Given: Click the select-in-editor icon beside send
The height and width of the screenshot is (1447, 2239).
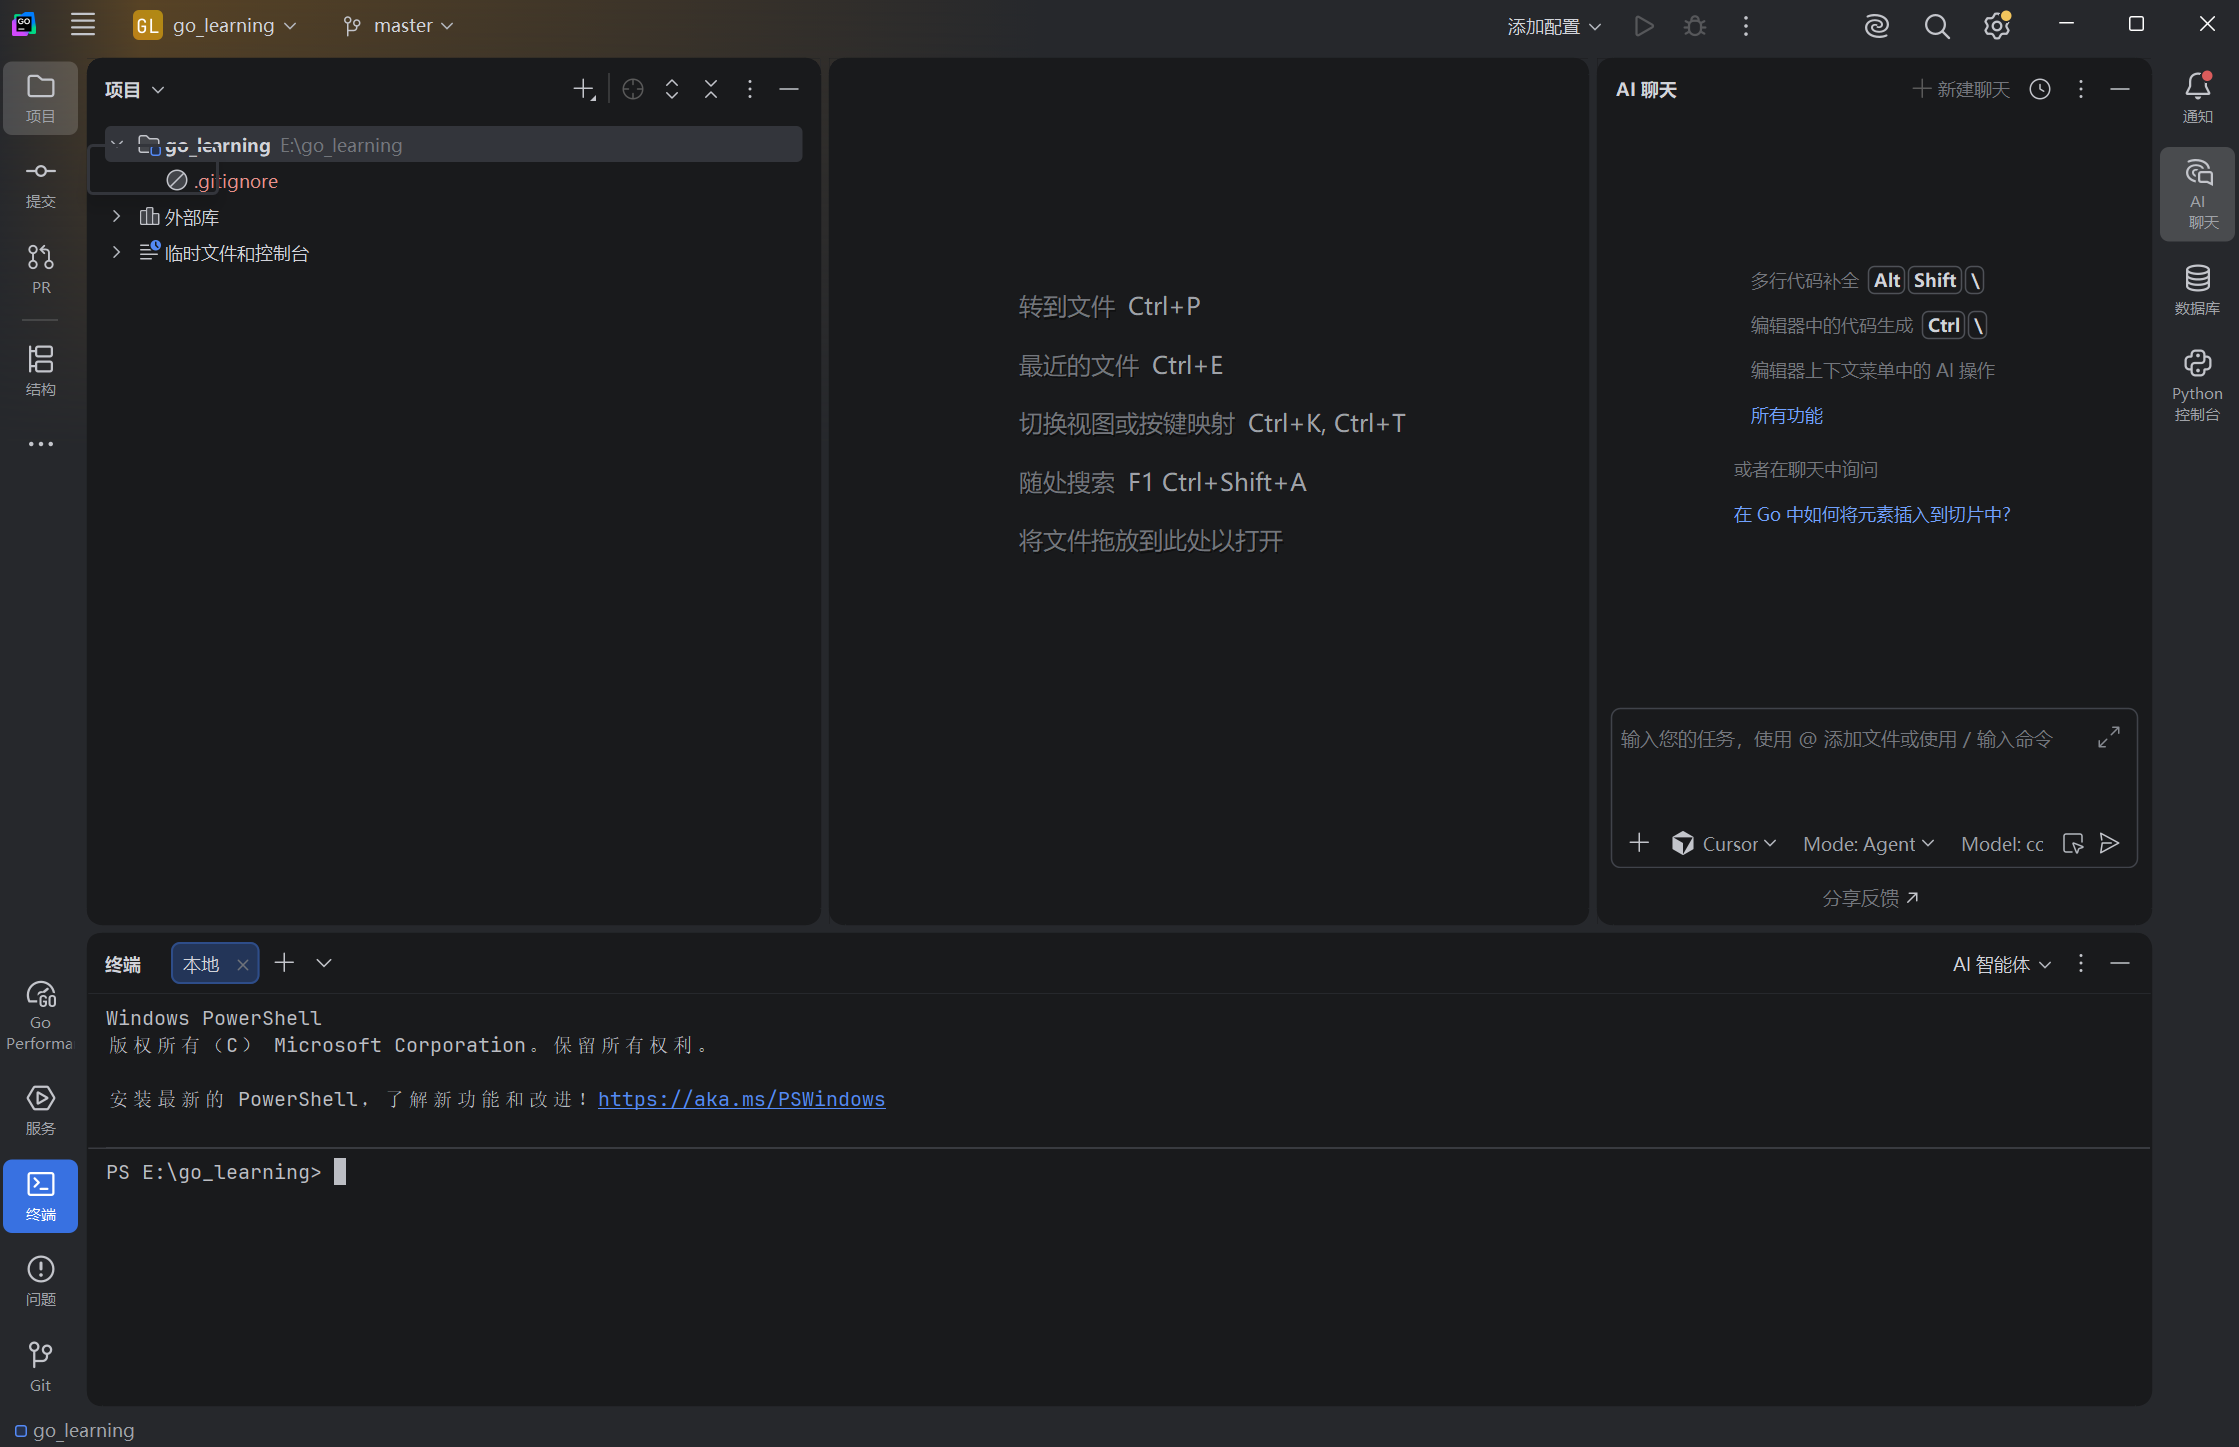Looking at the screenshot, I should (x=2073, y=843).
